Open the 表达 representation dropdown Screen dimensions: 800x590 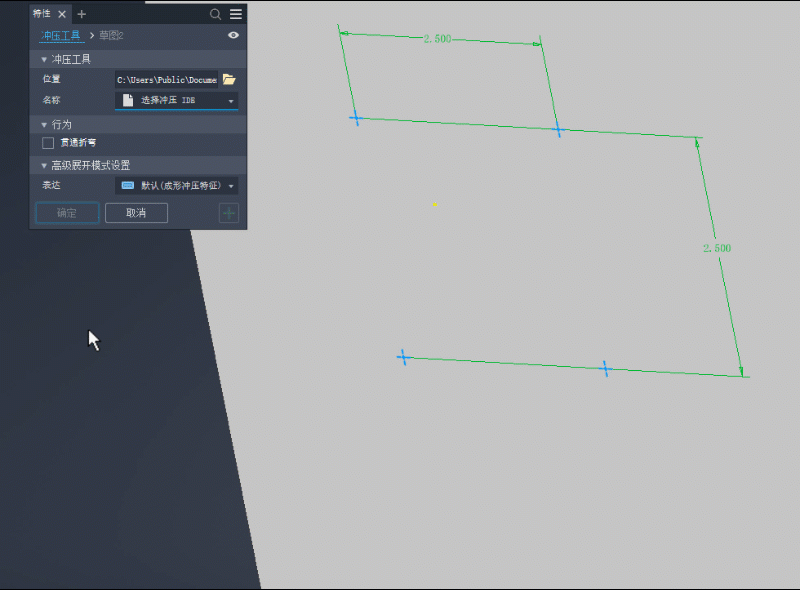pyautogui.click(x=177, y=186)
